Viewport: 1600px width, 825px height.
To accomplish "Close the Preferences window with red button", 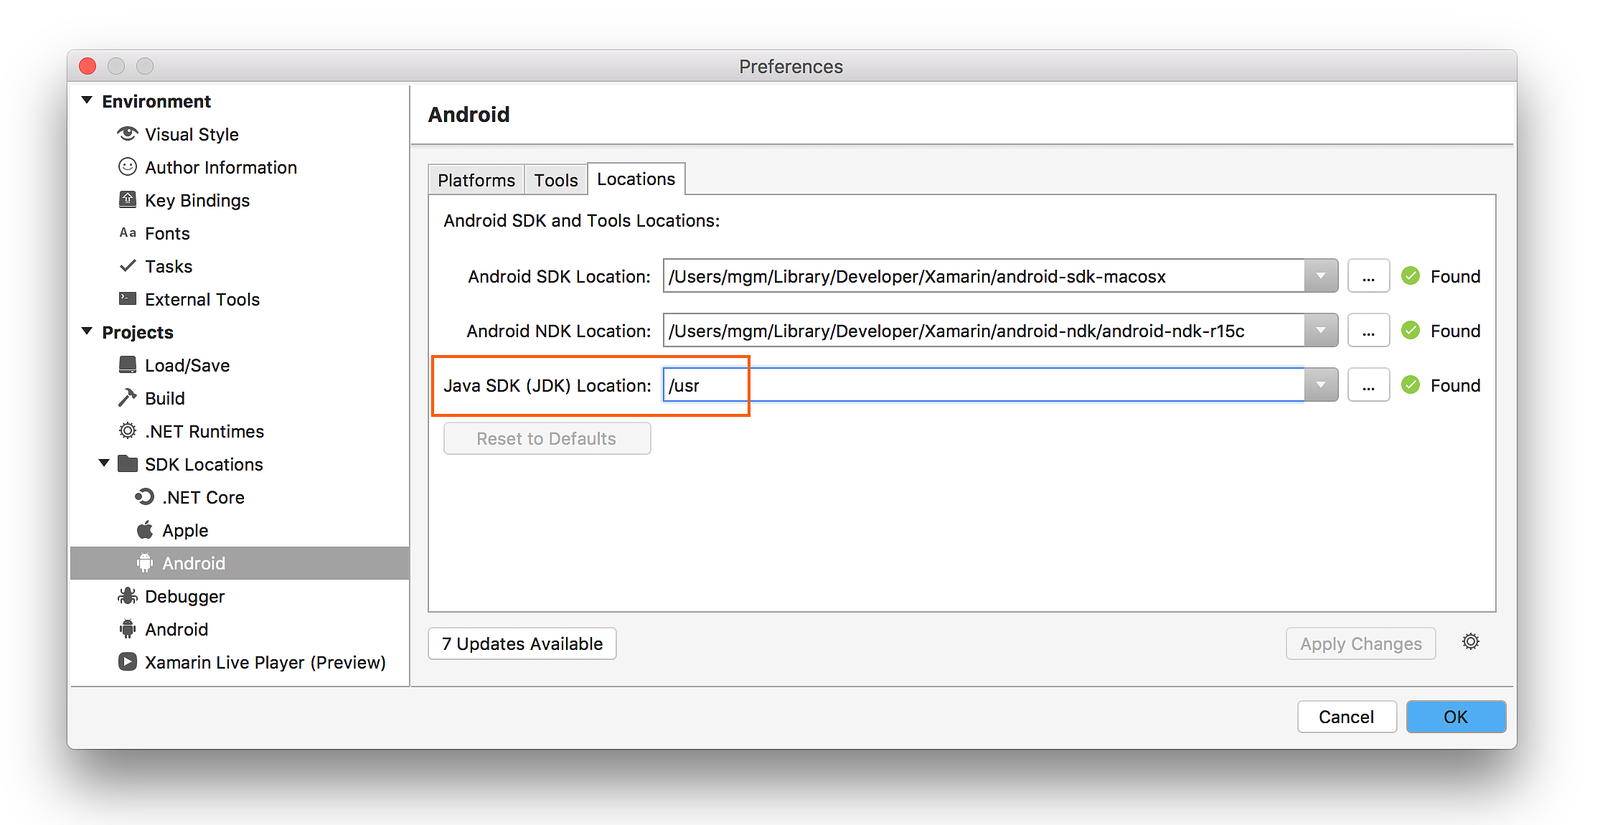I will (x=88, y=66).
